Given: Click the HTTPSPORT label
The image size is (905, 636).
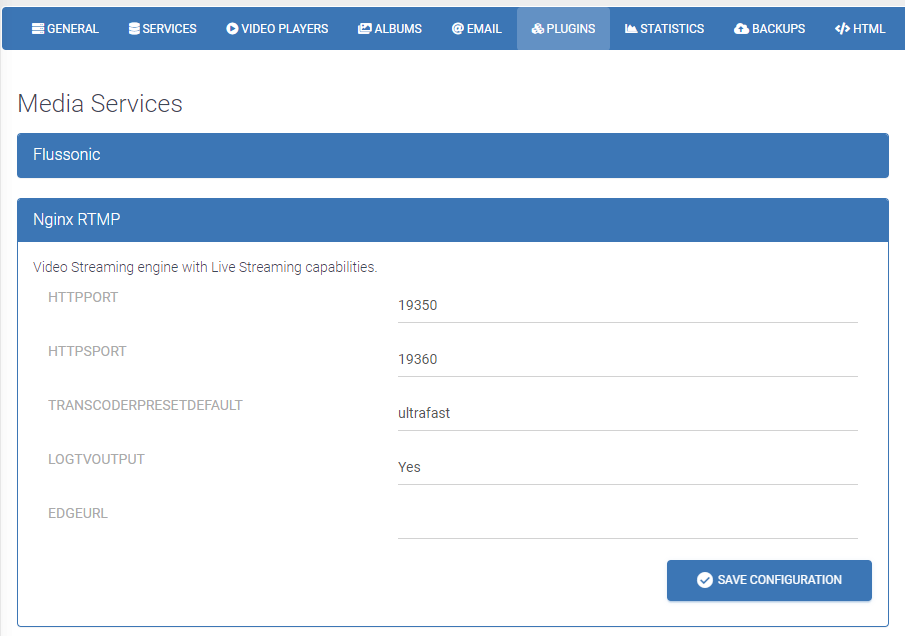Looking at the screenshot, I should 87,351.
